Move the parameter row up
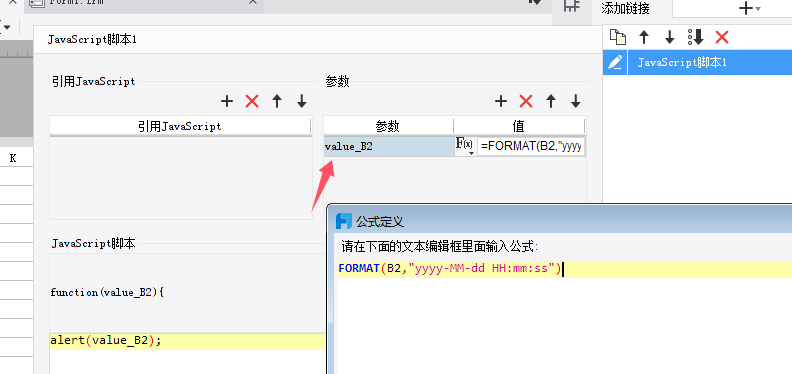The width and height of the screenshot is (792, 374). (x=551, y=101)
